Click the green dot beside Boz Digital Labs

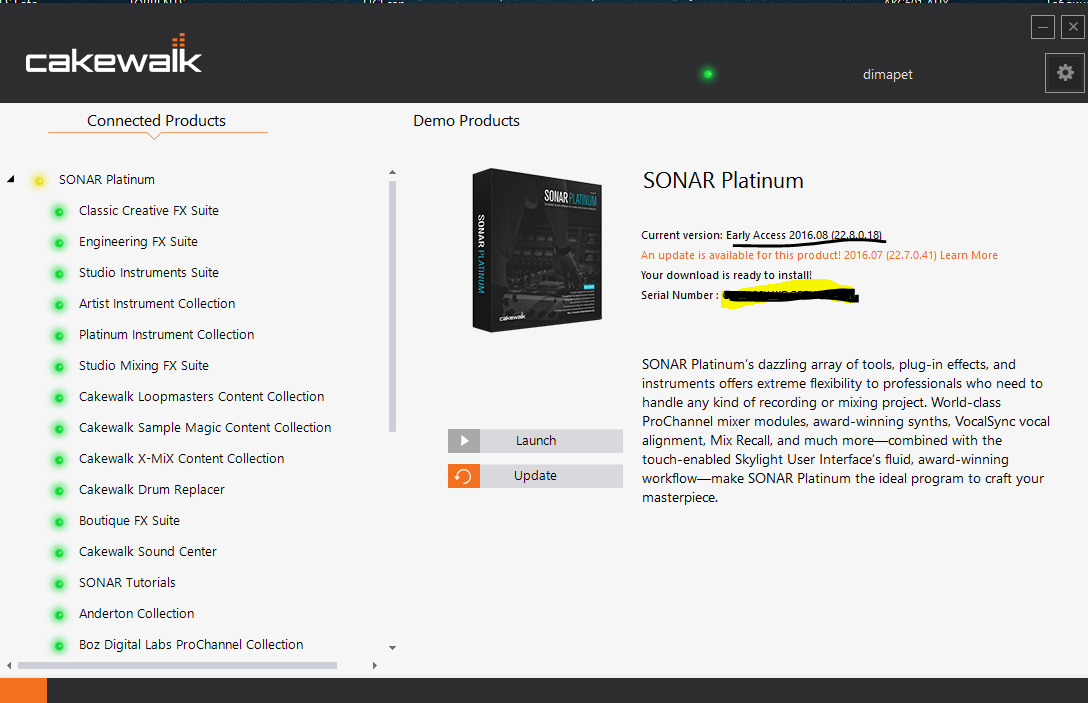(x=60, y=646)
